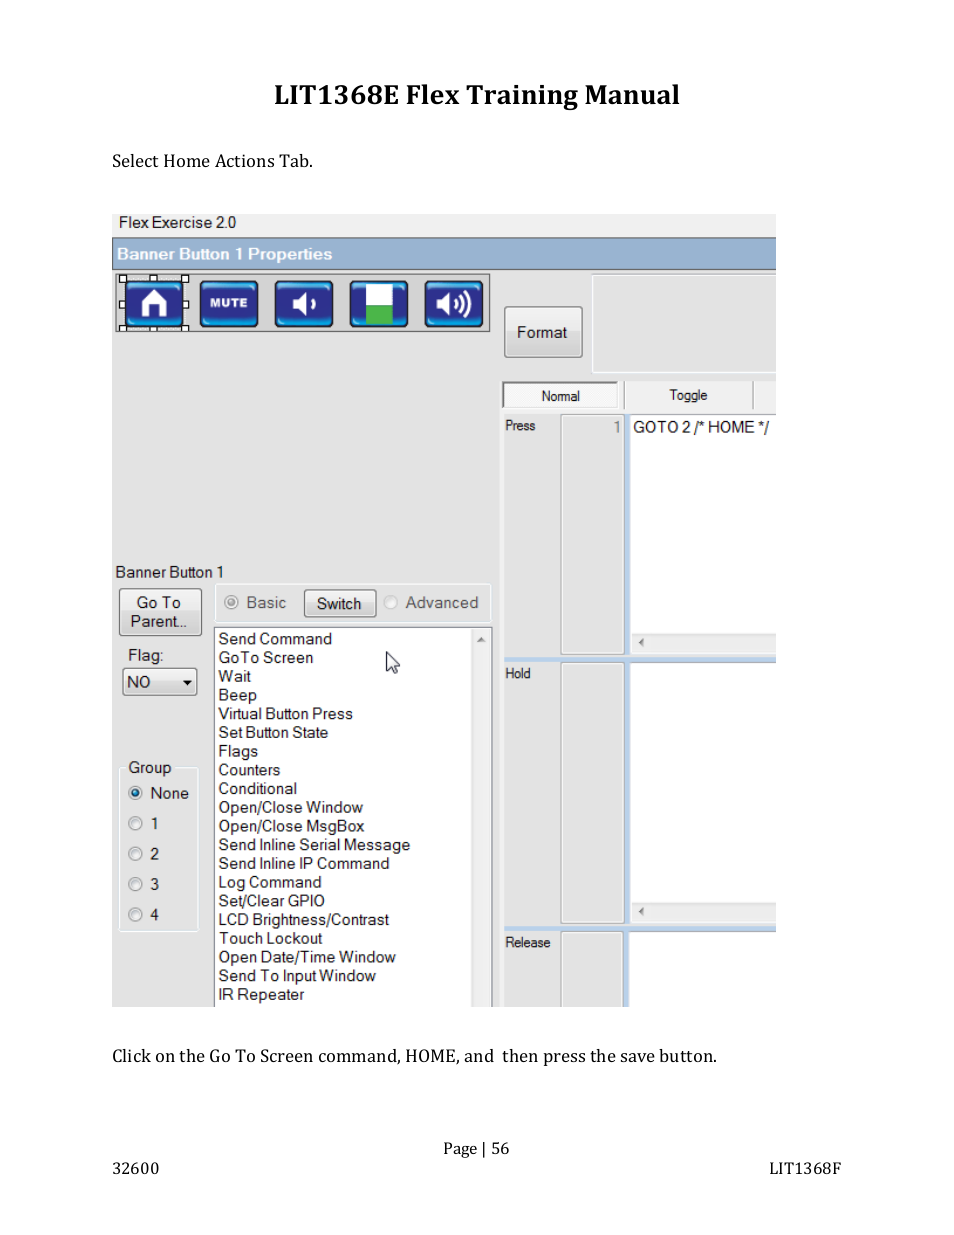Select the Advanced radio button
Screen dimensions: 954x1235
tap(391, 602)
